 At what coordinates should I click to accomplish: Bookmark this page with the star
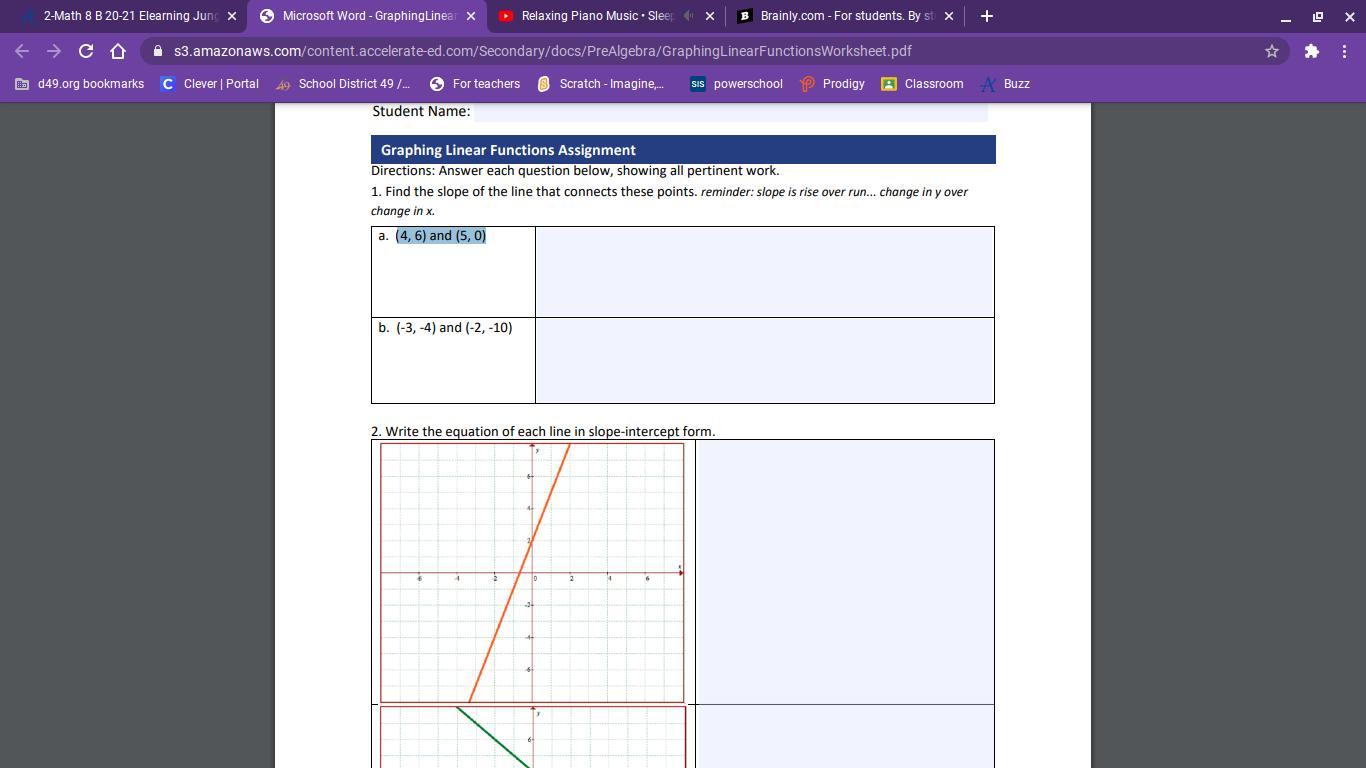point(1272,51)
